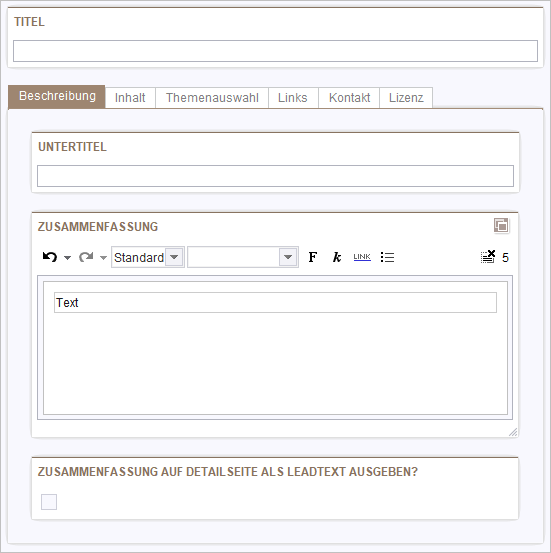
Task: Insert a bulleted list
Action: tap(387, 257)
